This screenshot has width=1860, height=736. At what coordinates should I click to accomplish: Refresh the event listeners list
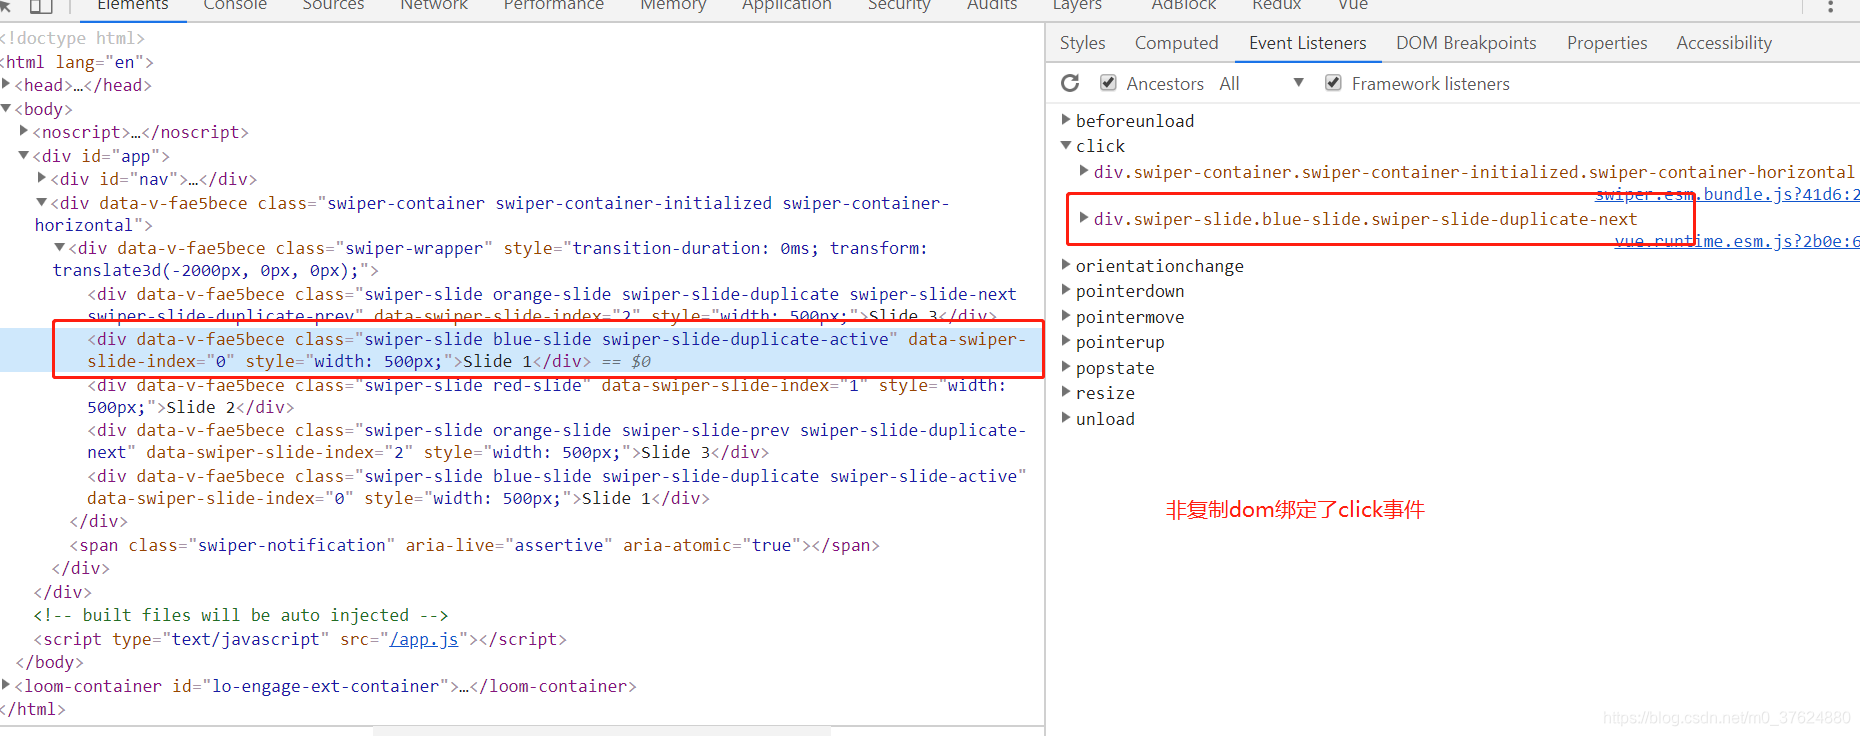(x=1070, y=83)
